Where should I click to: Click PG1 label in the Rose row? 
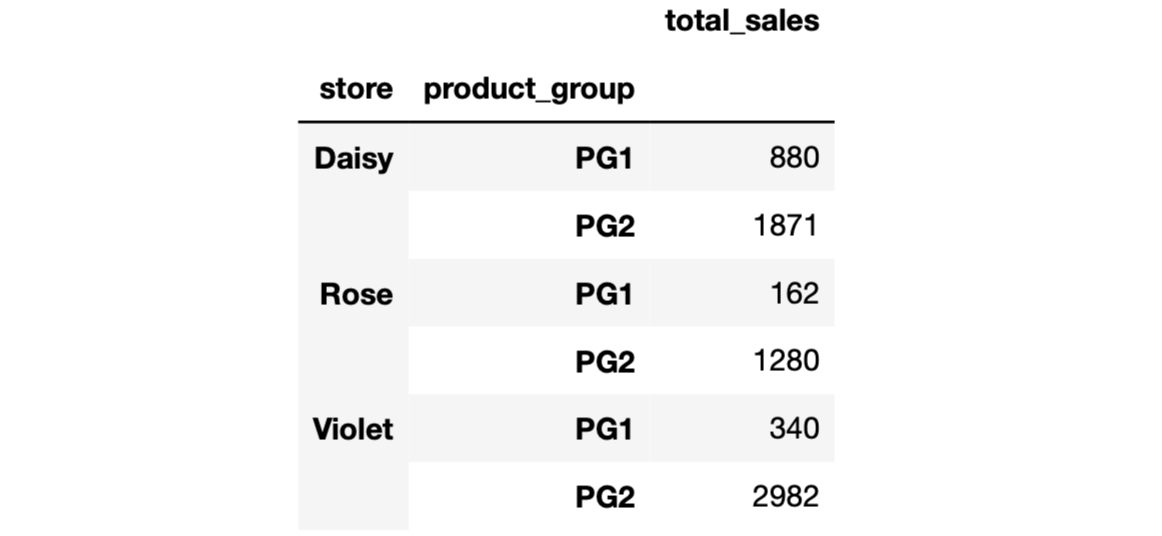[604, 294]
